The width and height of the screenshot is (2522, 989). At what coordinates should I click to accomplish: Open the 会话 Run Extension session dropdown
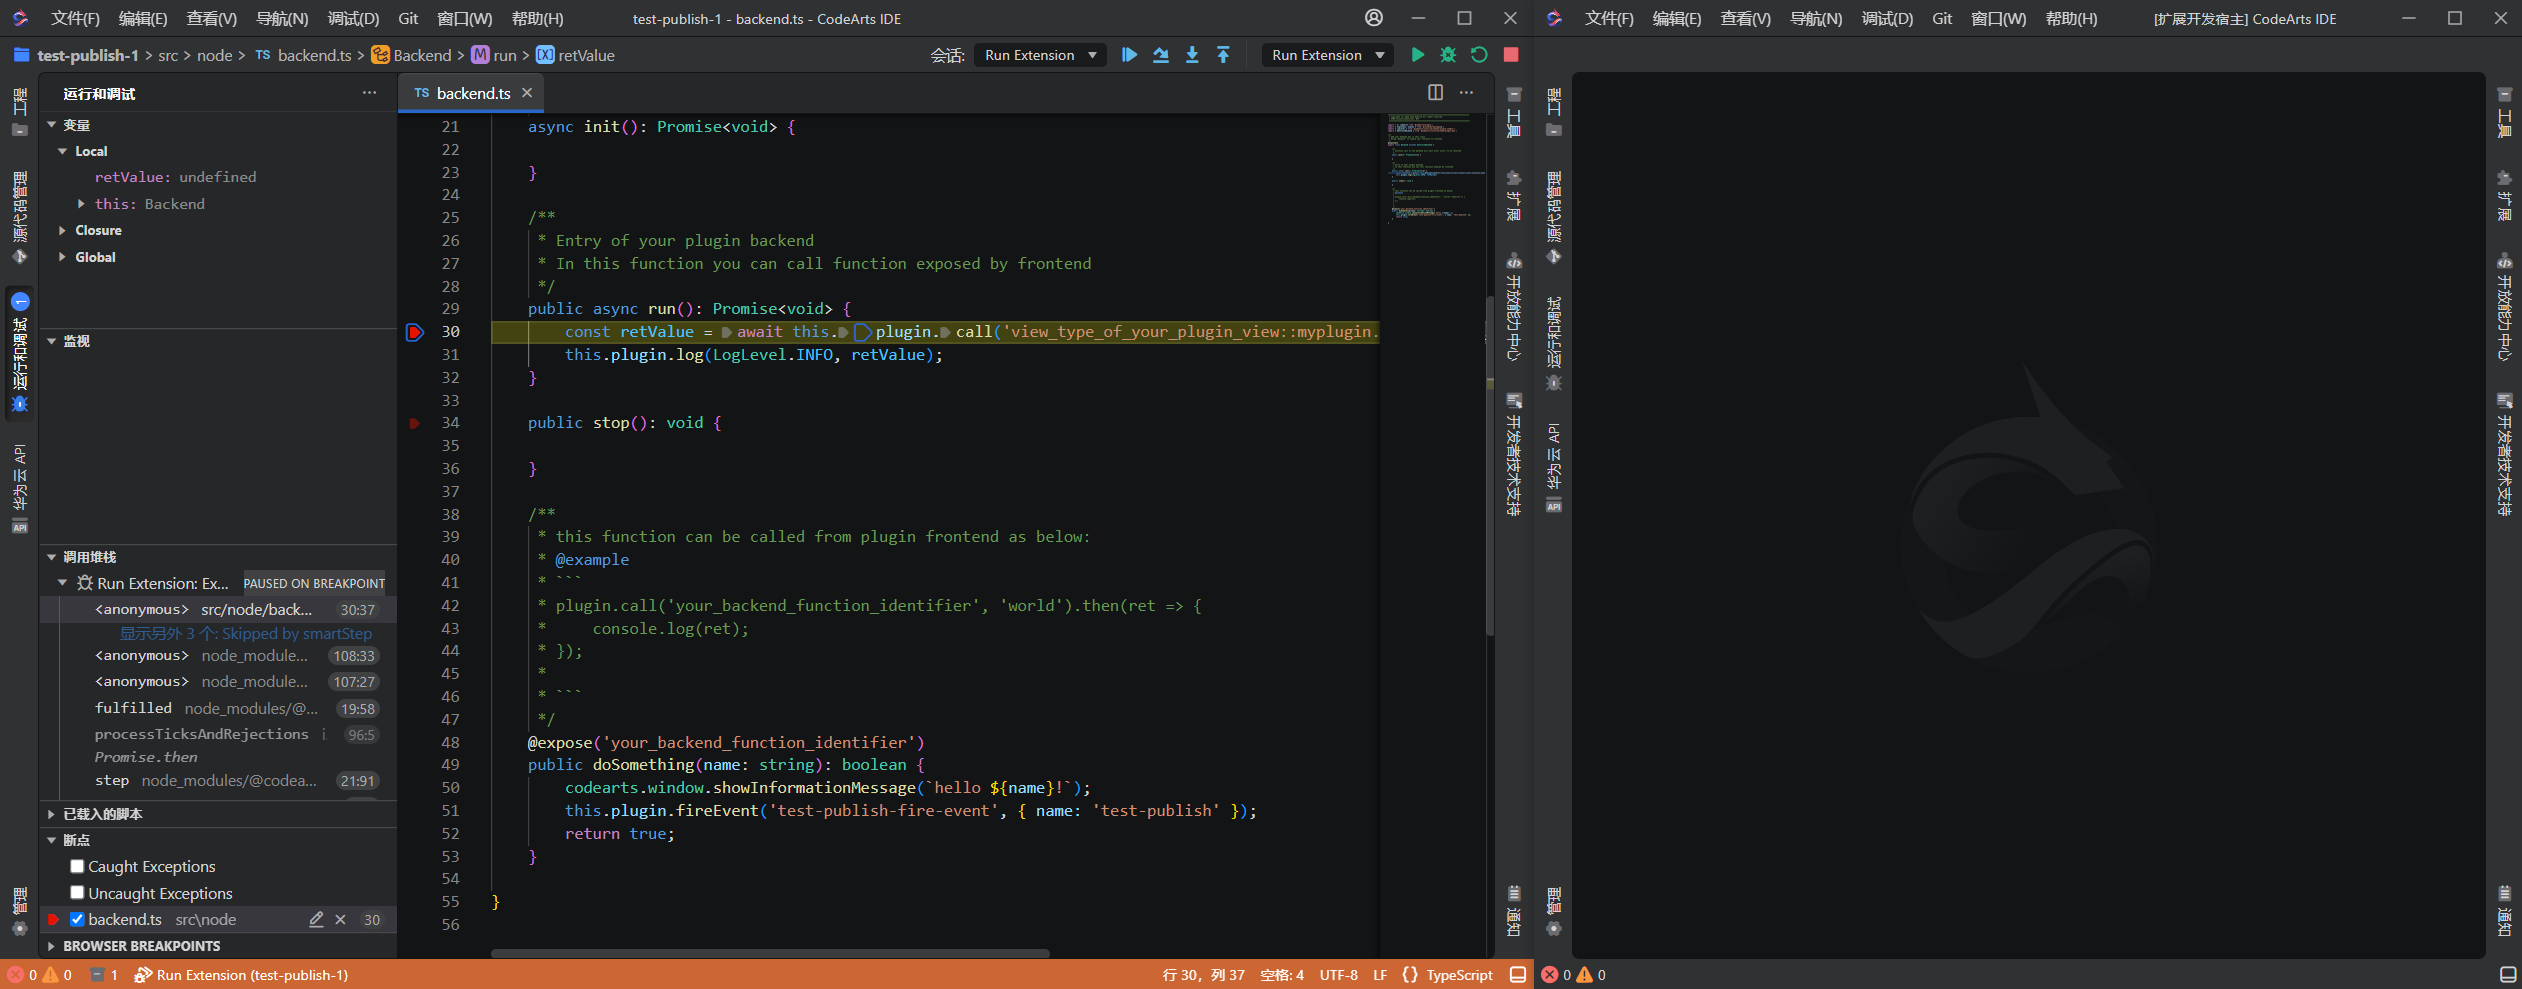click(x=1040, y=55)
